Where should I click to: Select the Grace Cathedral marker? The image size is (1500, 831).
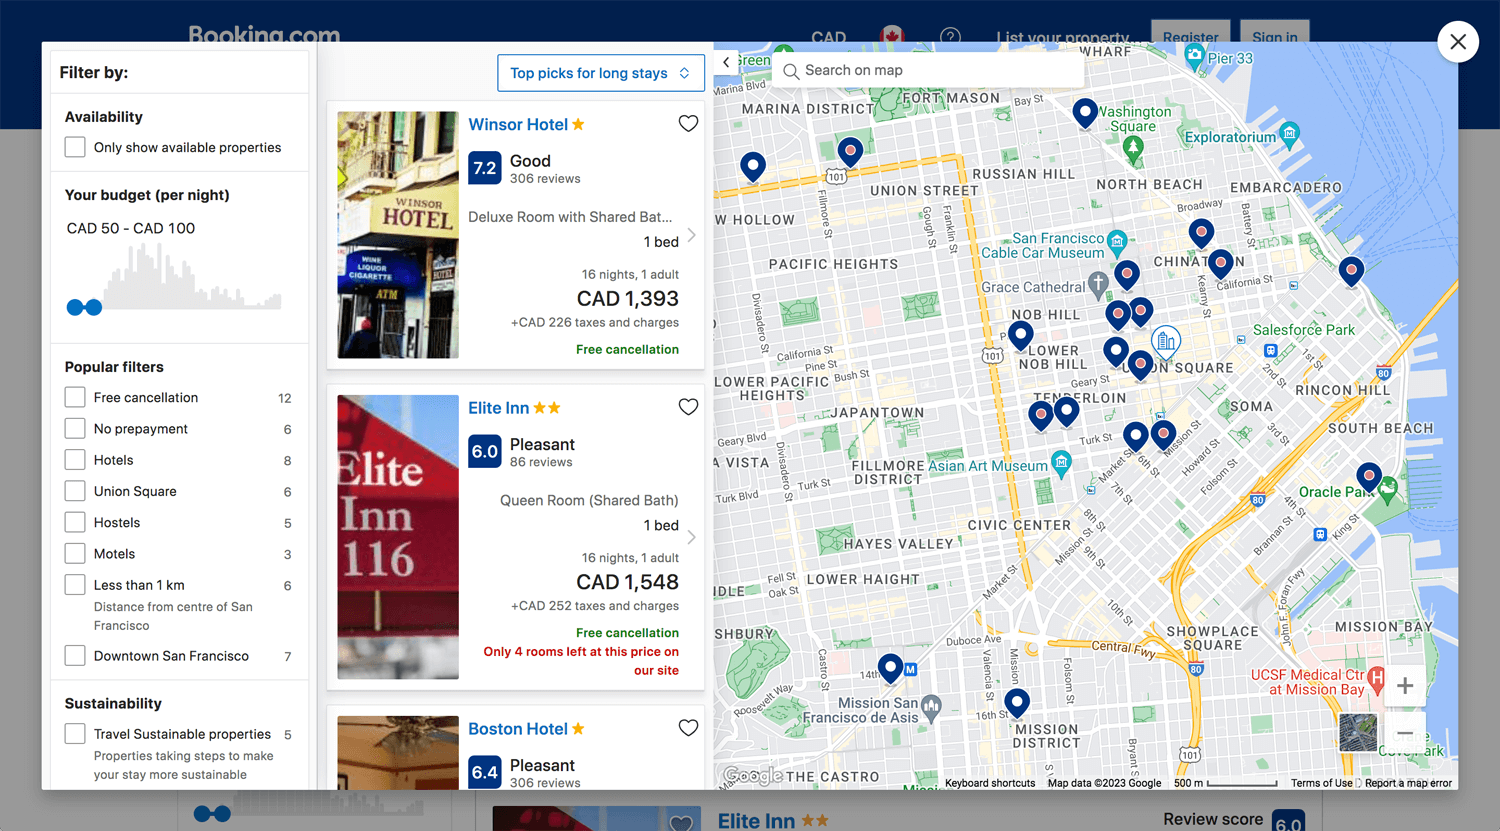pyautogui.click(x=1098, y=285)
